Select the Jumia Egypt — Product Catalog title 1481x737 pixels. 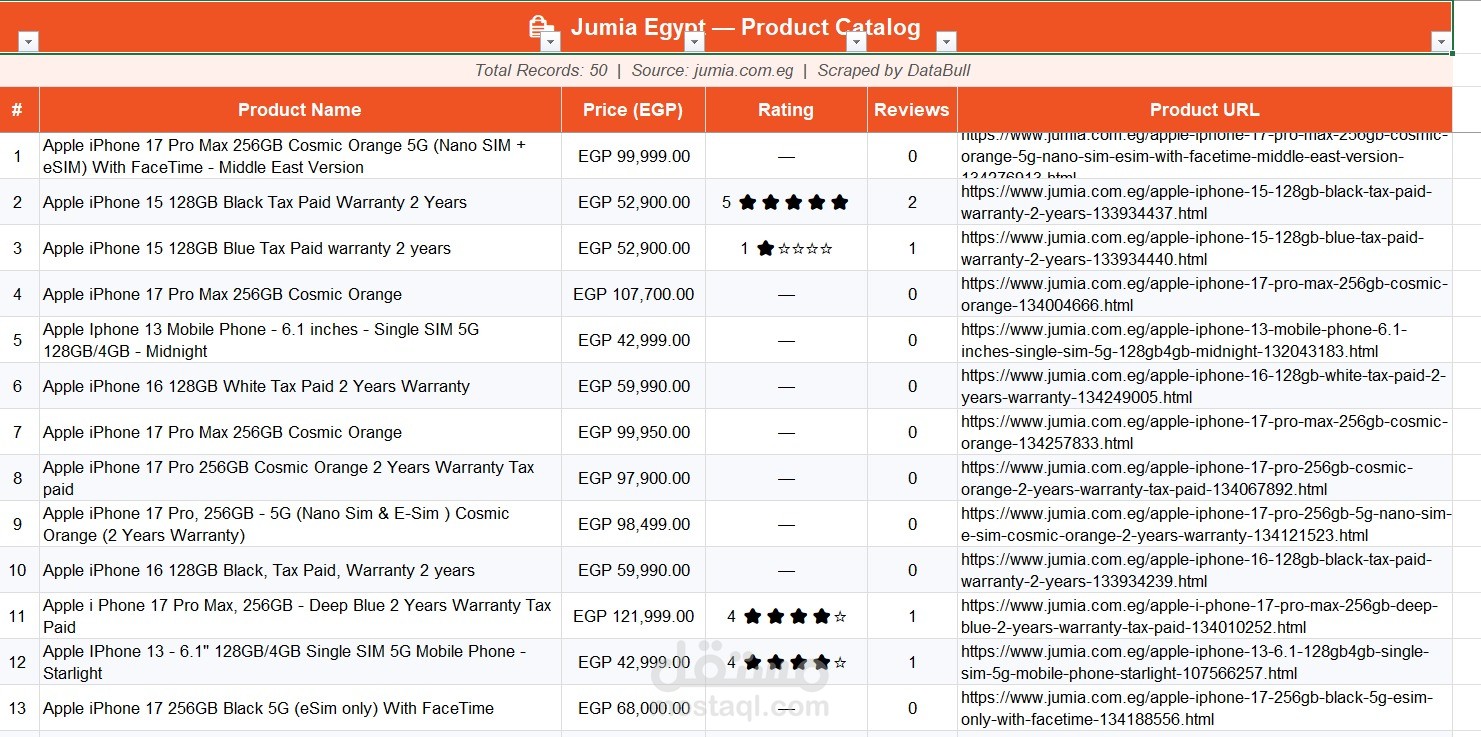click(x=745, y=27)
